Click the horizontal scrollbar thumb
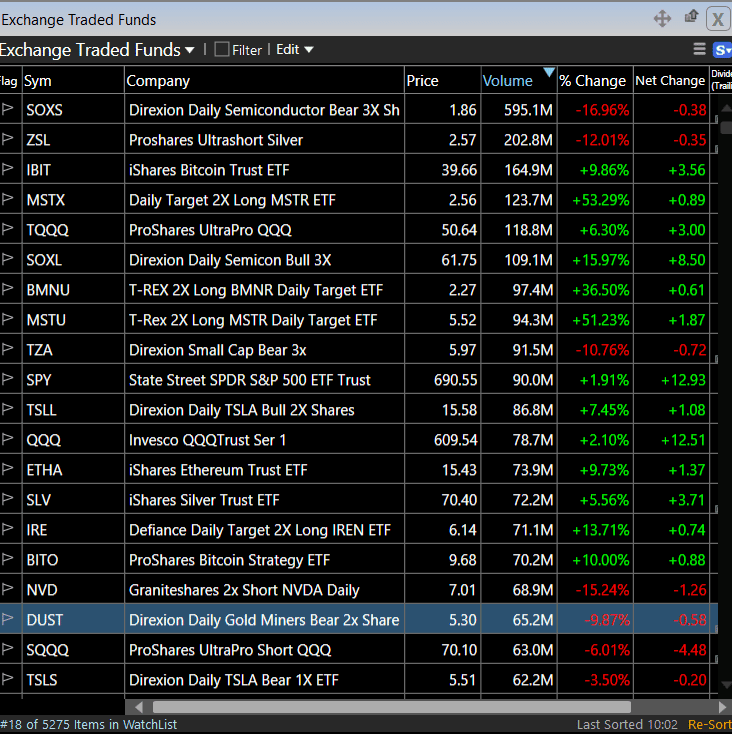The width and height of the screenshot is (732, 734). (x=391, y=707)
